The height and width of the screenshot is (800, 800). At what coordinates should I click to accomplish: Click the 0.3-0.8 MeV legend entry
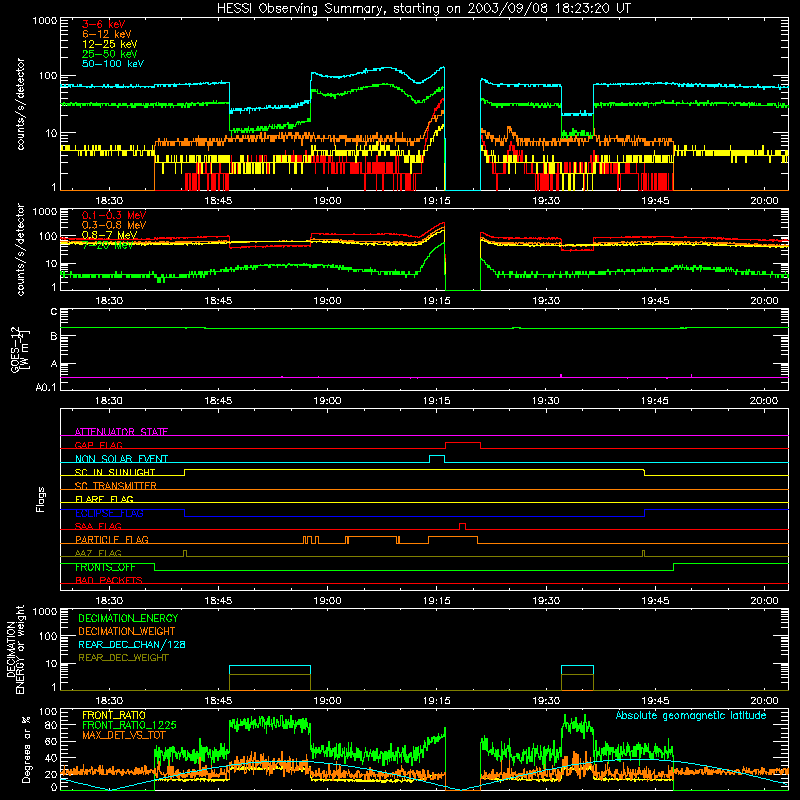click(x=114, y=225)
